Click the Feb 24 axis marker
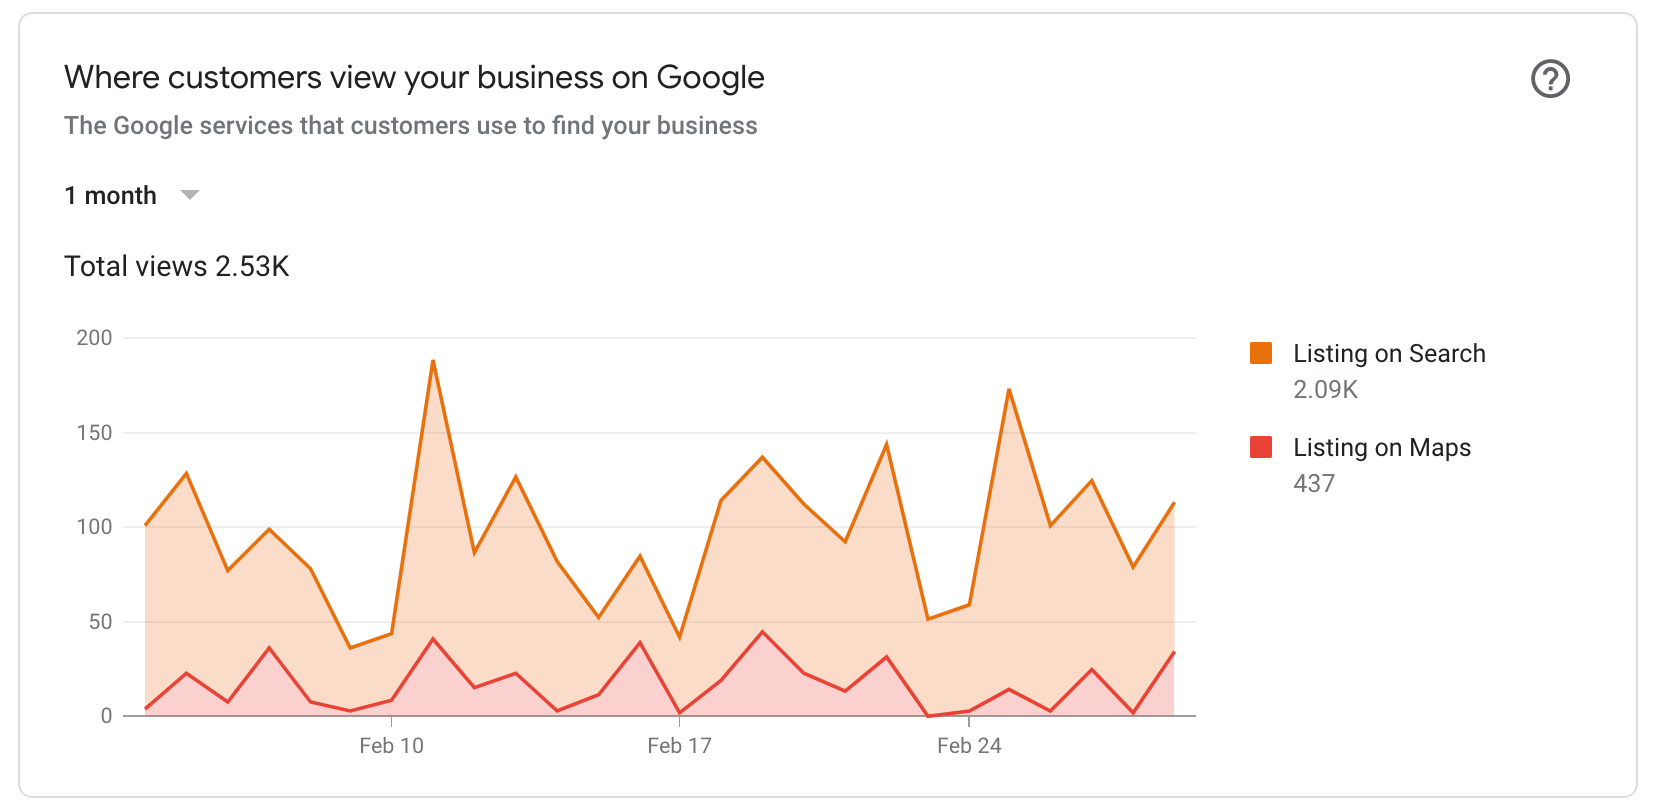Viewport: 1668px width, 812px height. tap(969, 745)
